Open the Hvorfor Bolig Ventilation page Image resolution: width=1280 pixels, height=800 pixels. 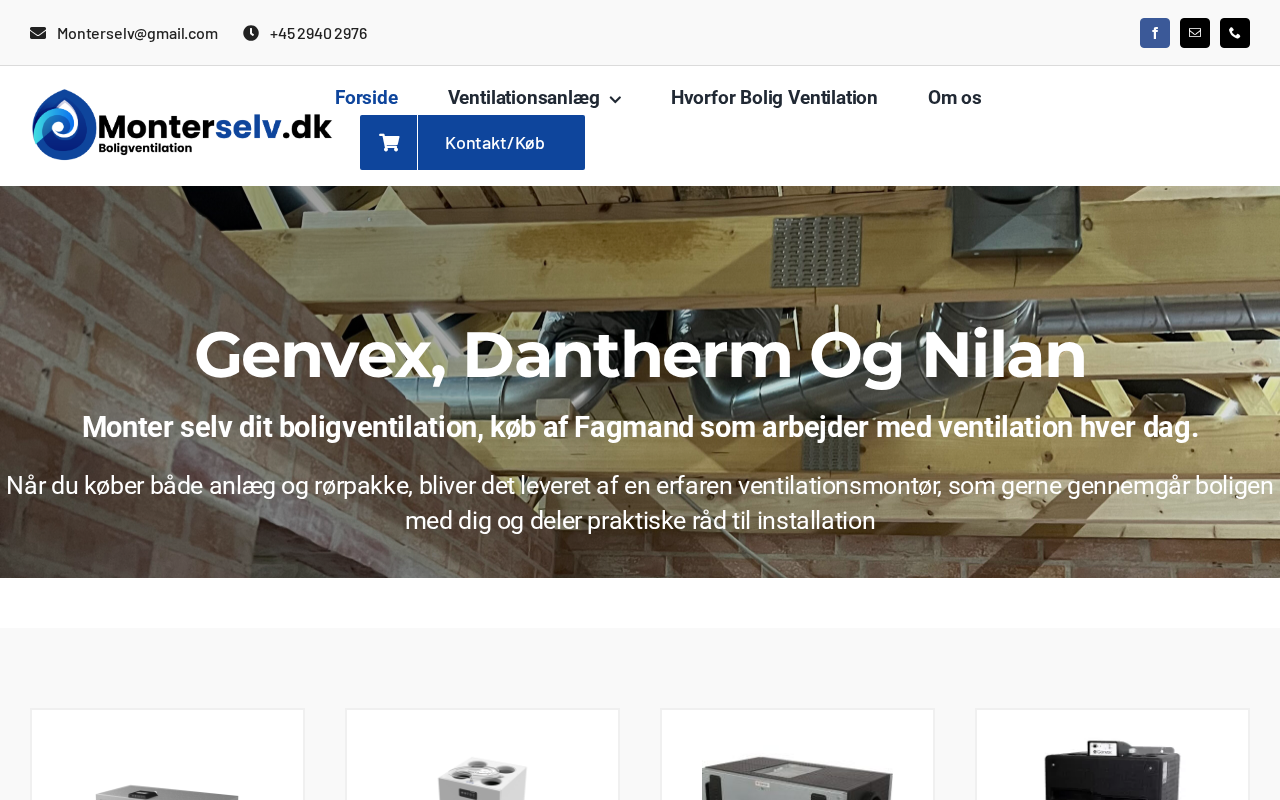[x=774, y=97]
